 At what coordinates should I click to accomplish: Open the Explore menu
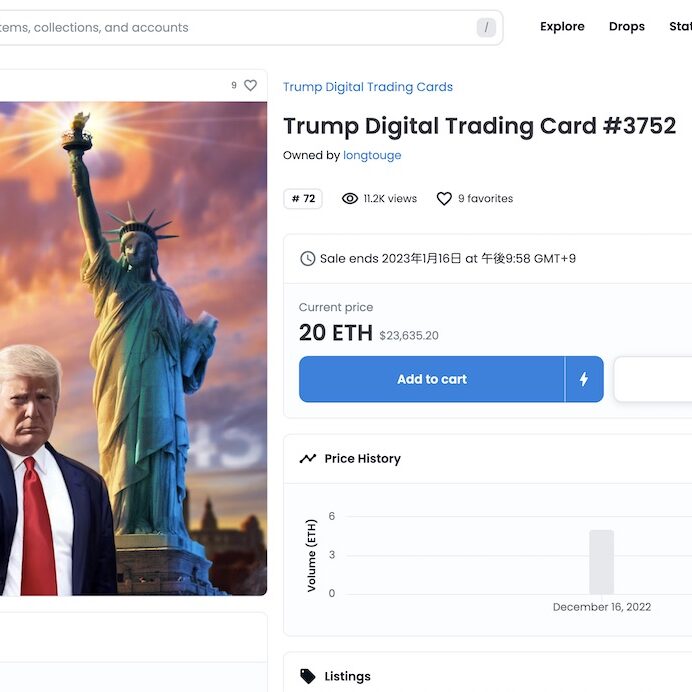pyautogui.click(x=562, y=26)
